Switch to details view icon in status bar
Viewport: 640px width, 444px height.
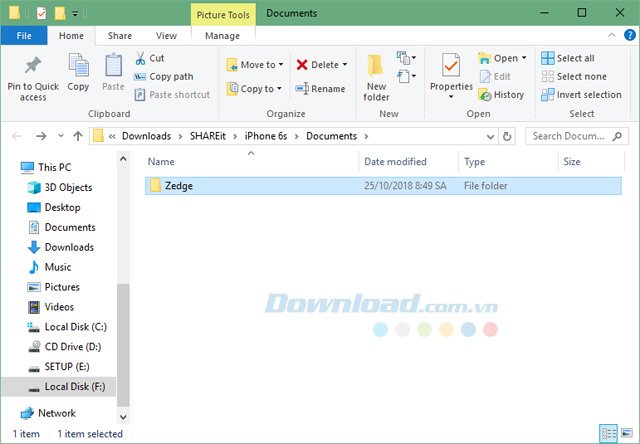pyautogui.click(x=608, y=433)
